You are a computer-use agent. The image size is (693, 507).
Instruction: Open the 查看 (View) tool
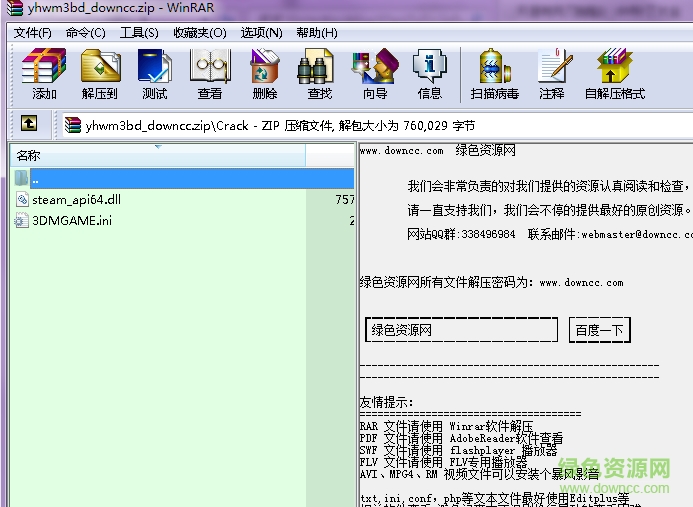(210, 73)
